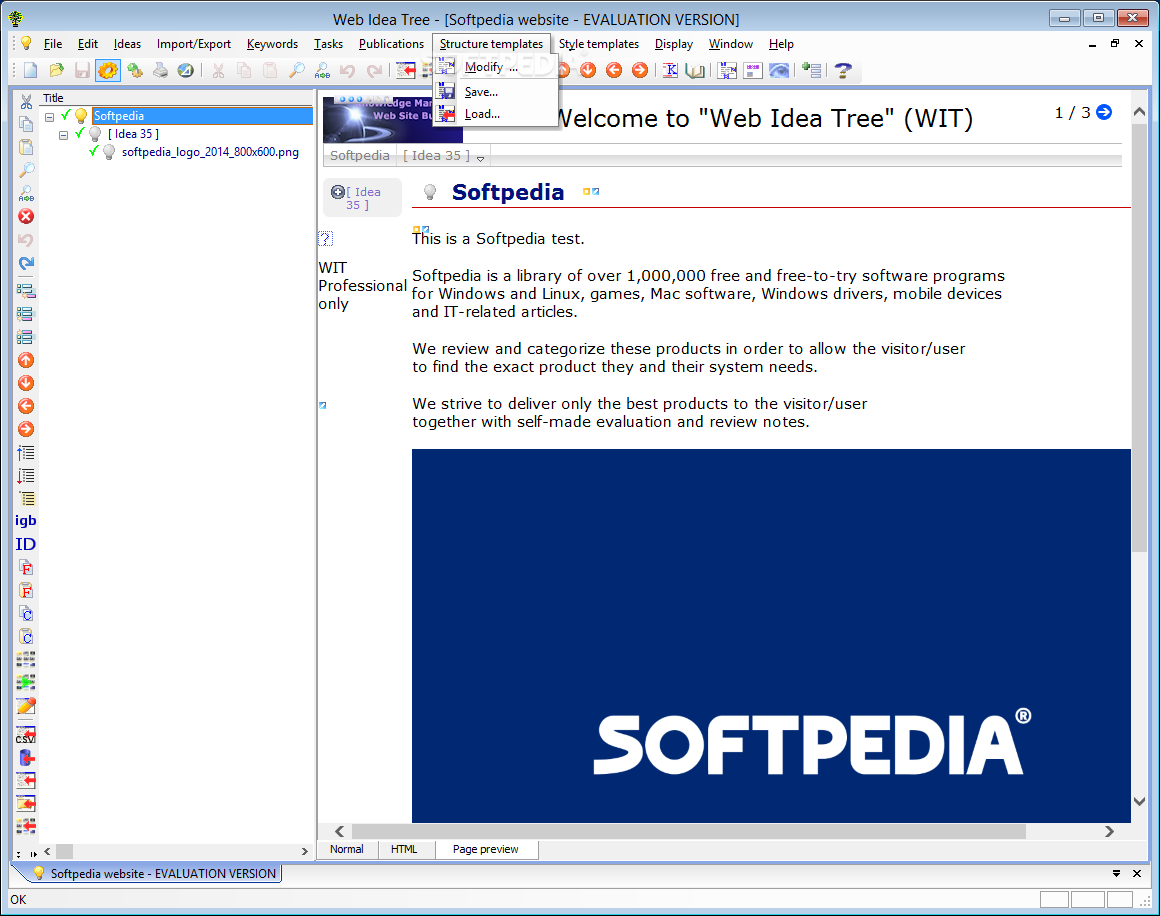Switch to the Normal view tab

(346, 849)
